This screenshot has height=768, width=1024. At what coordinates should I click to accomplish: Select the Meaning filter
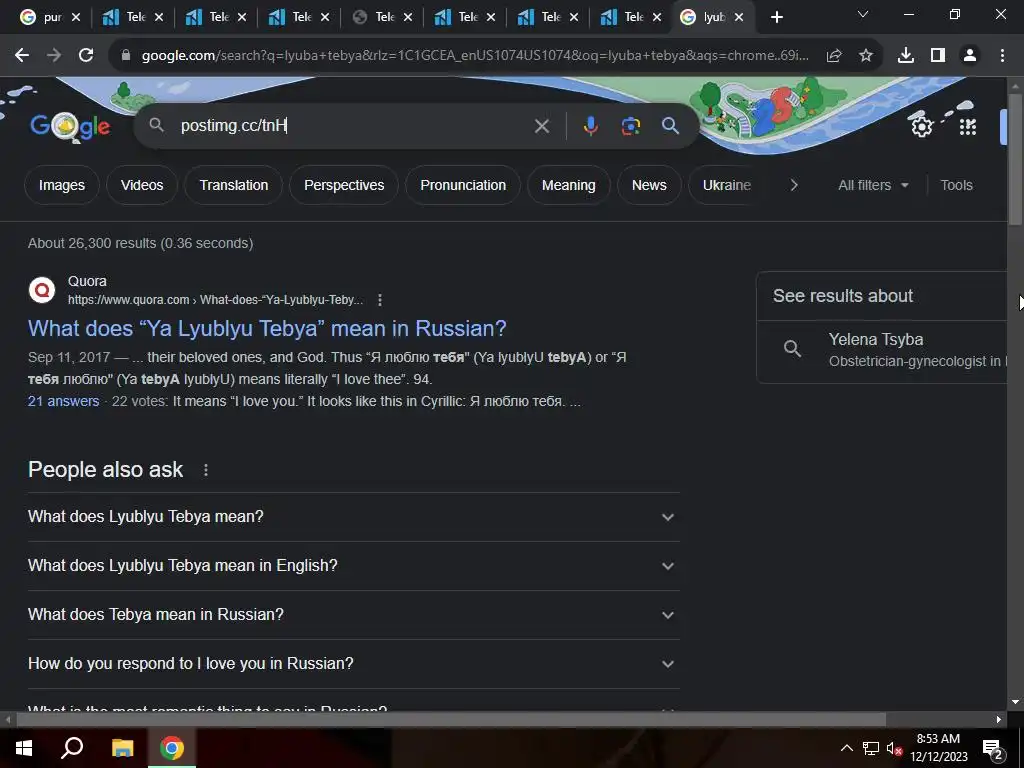tap(569, 185)
